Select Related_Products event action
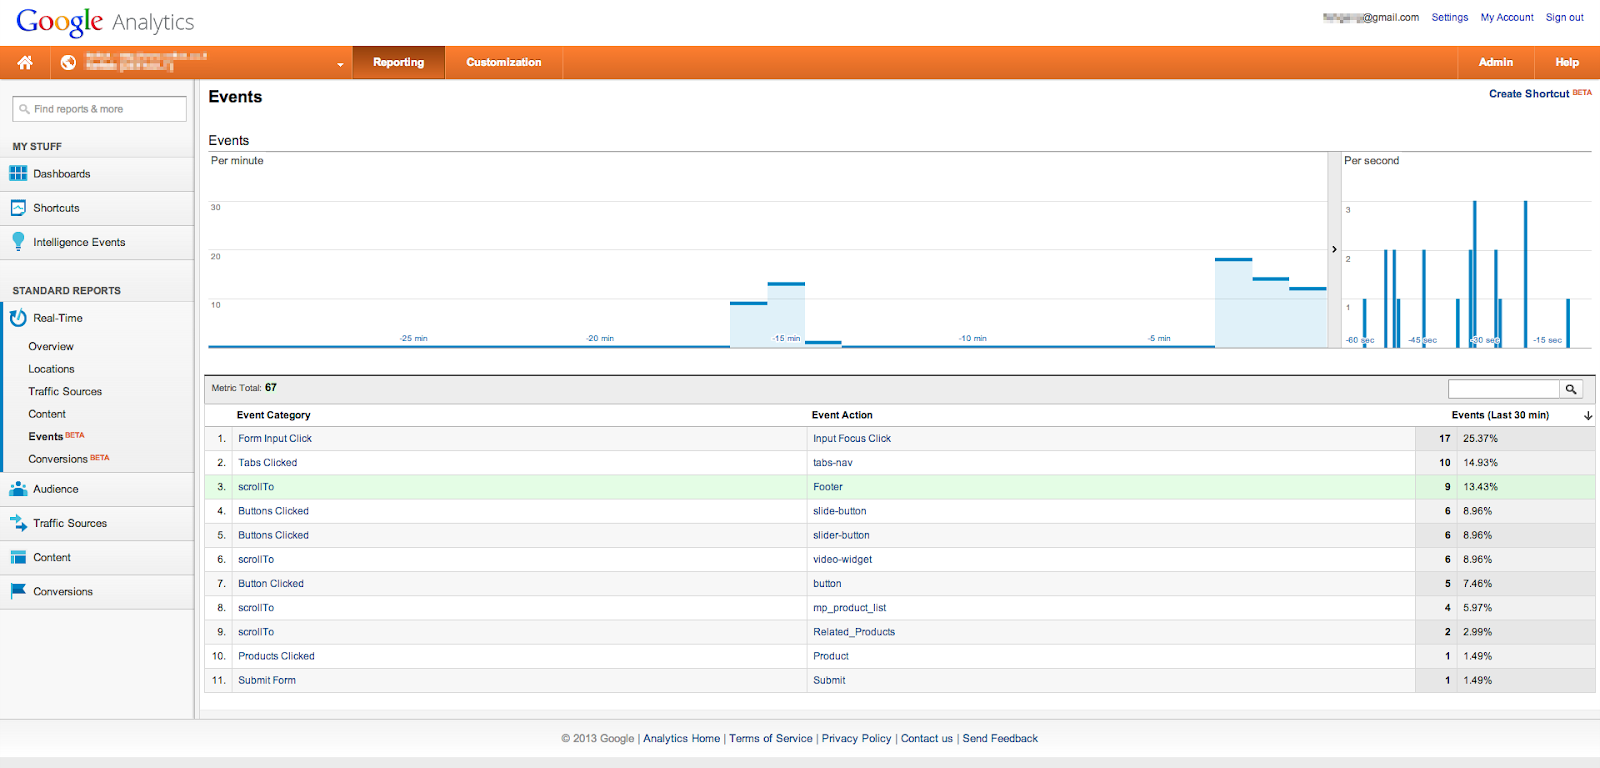The image size is (1600, 768). 854,632
